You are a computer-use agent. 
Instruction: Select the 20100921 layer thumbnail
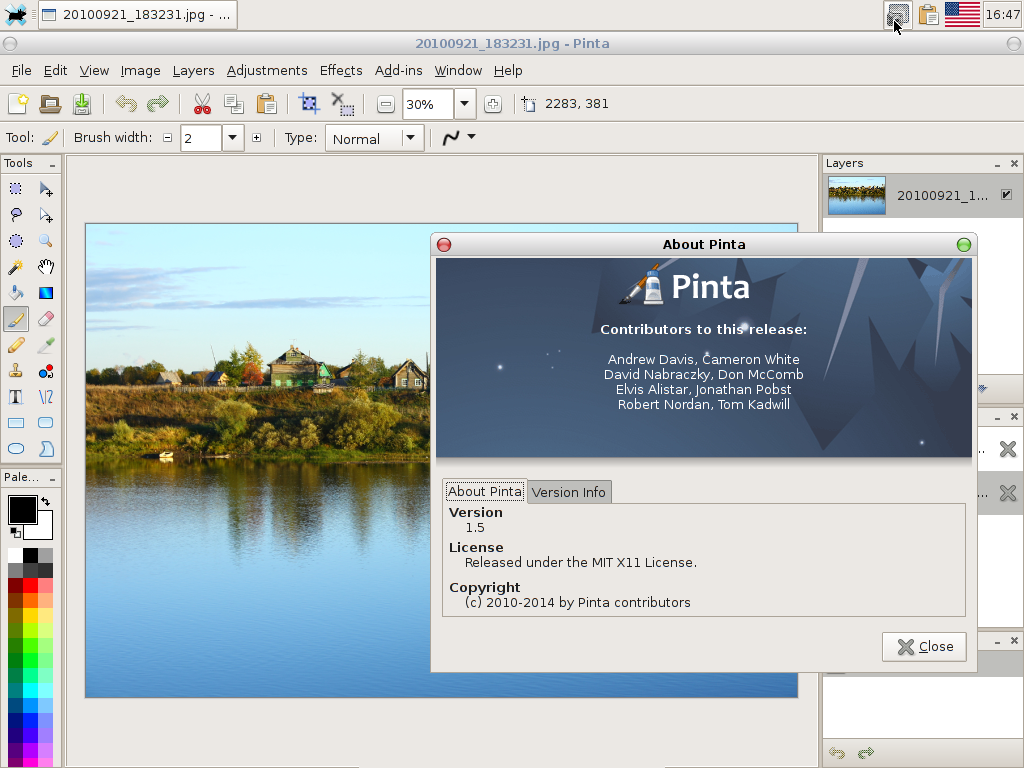[857, 195]
